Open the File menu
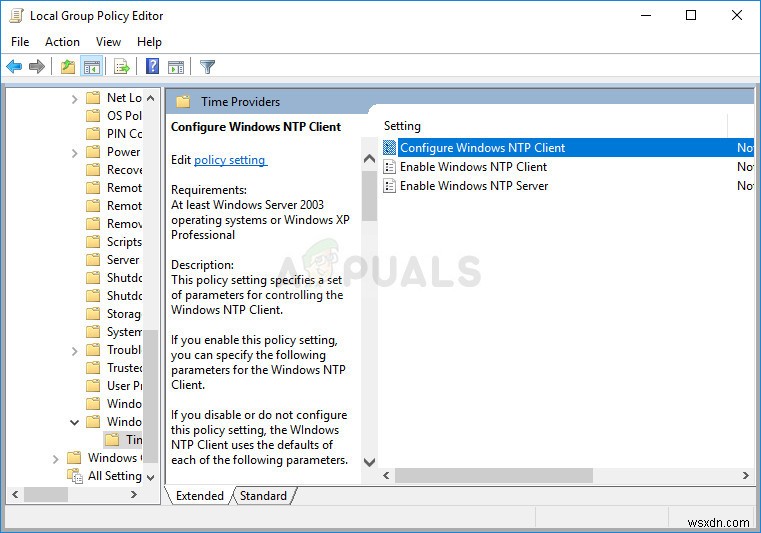Screen dimensions: 761x533 [20, 42]
